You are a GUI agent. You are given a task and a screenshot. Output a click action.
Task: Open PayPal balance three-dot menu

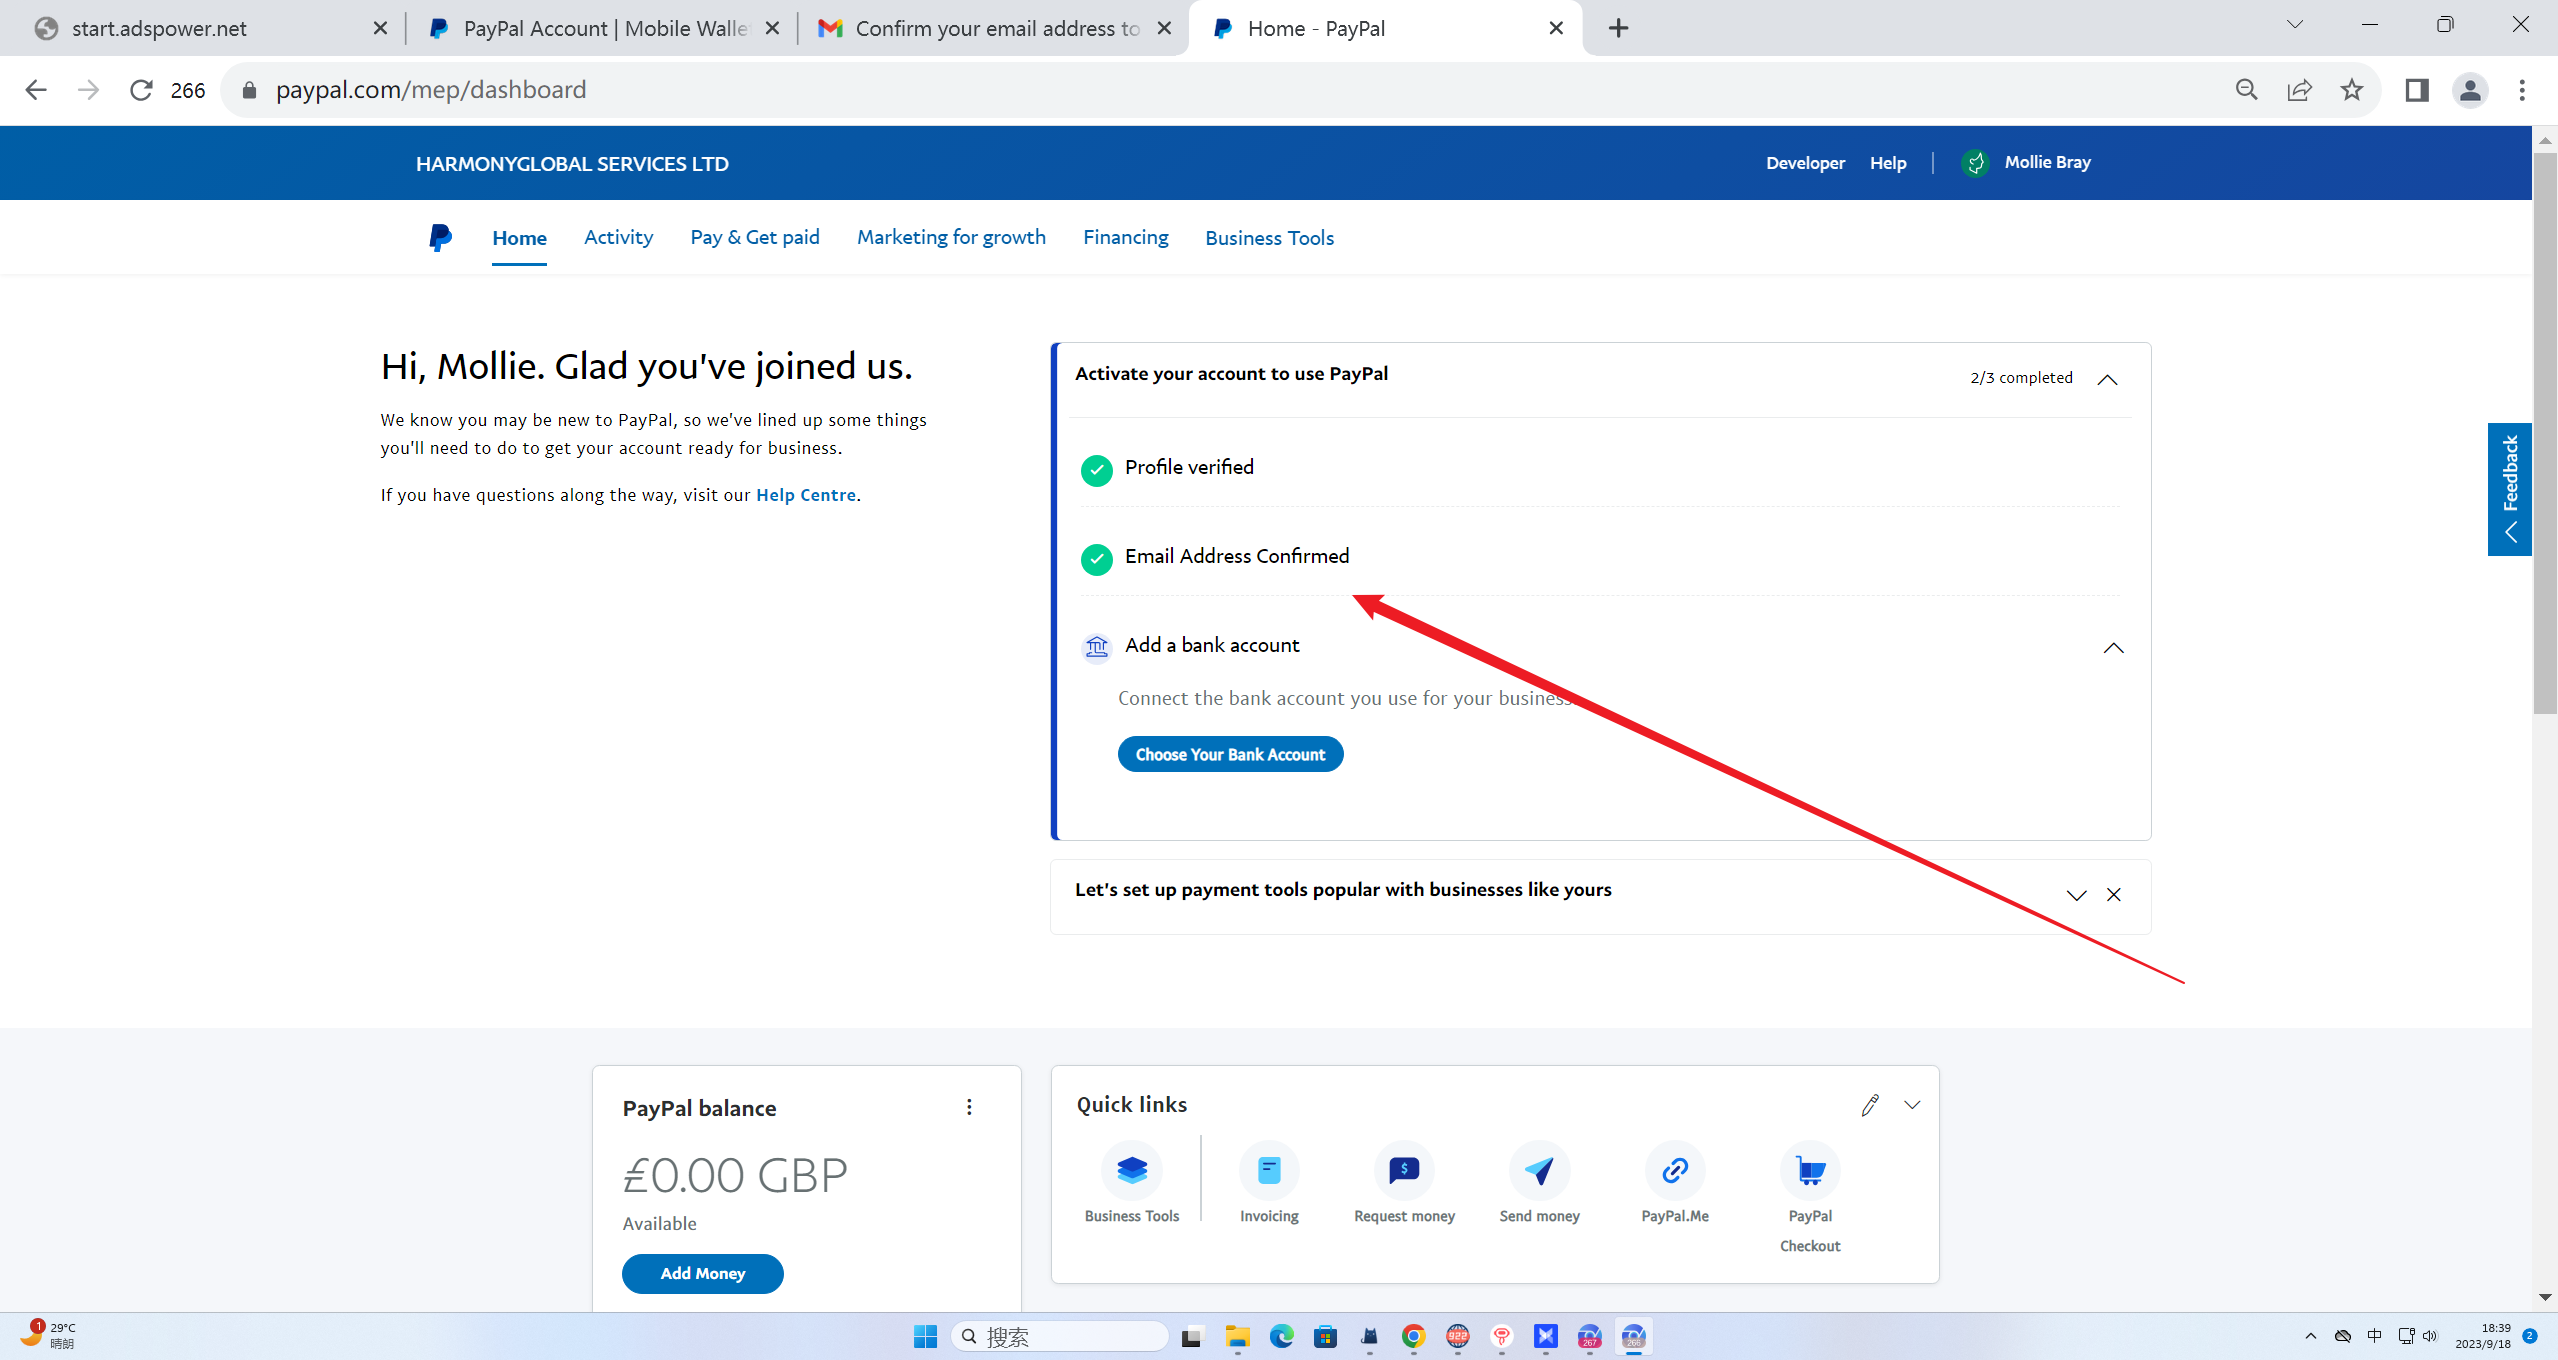click(969, 1107)
